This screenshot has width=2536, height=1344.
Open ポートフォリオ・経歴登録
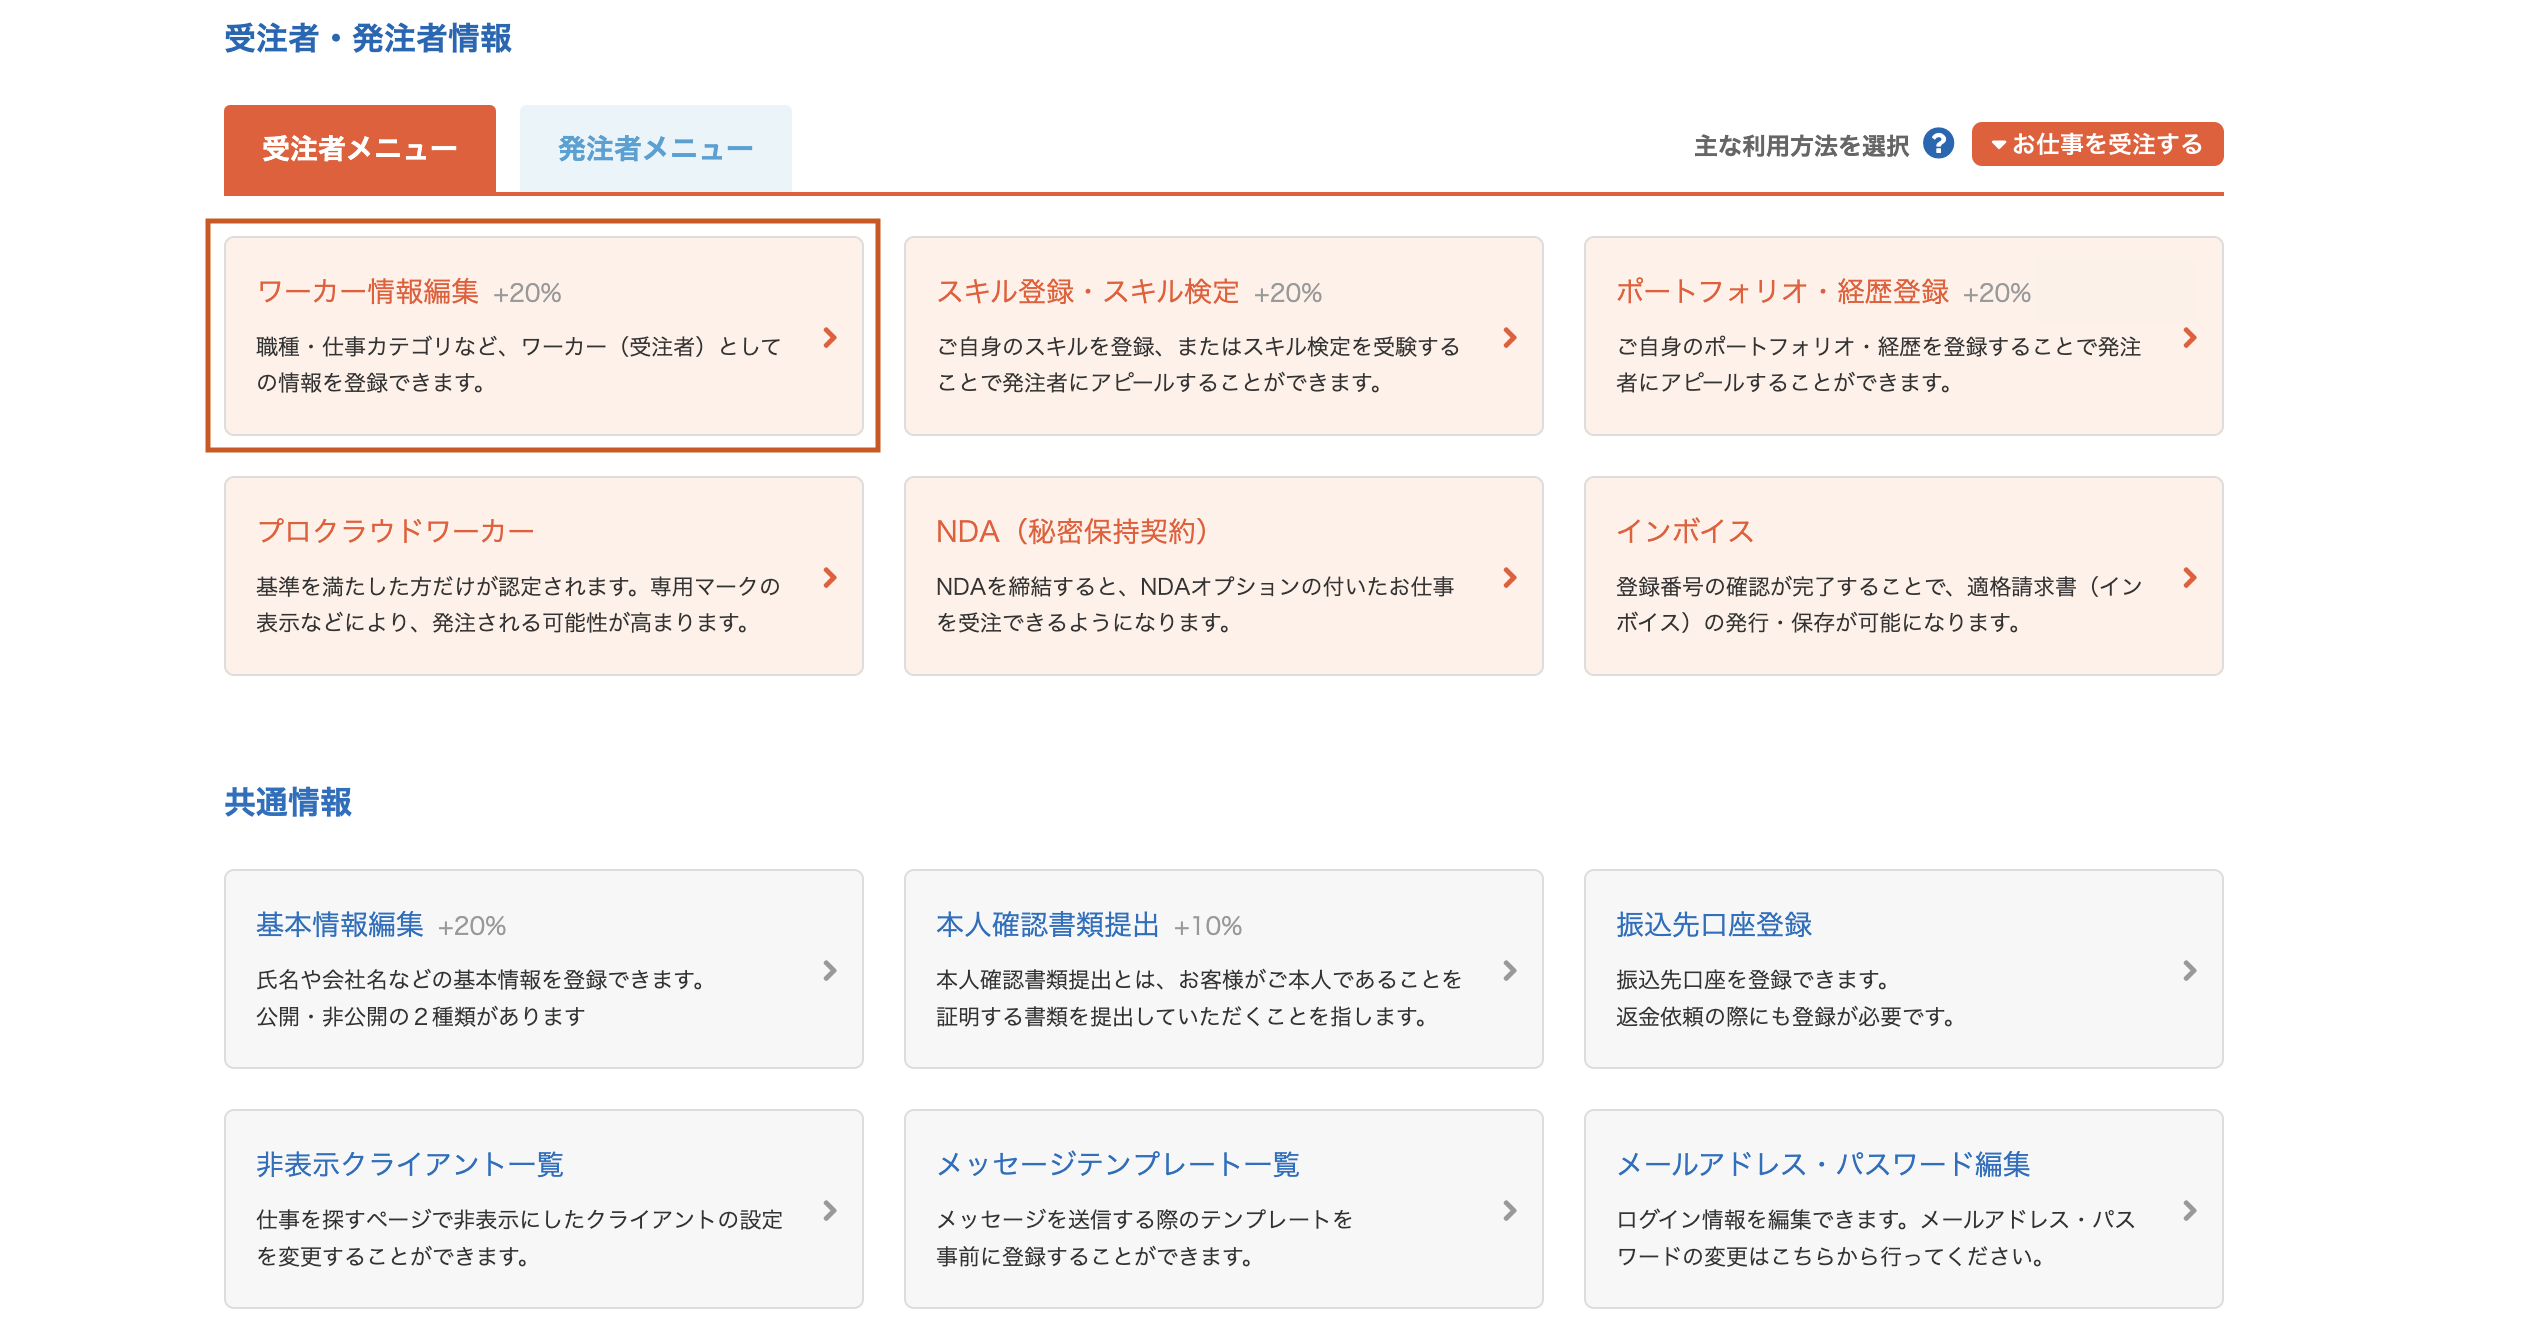pyautogui.click(x=1782, y=291)
